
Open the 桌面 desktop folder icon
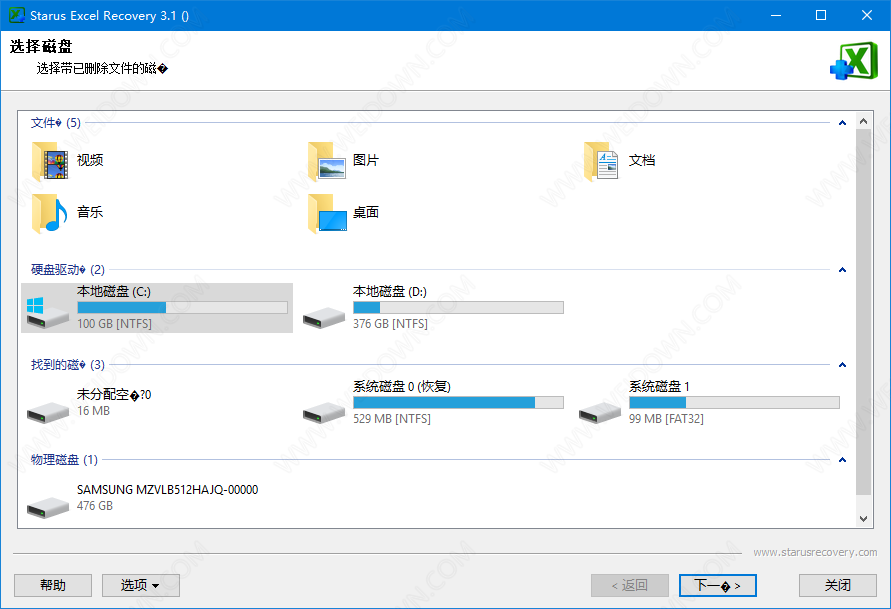[327, 214]
